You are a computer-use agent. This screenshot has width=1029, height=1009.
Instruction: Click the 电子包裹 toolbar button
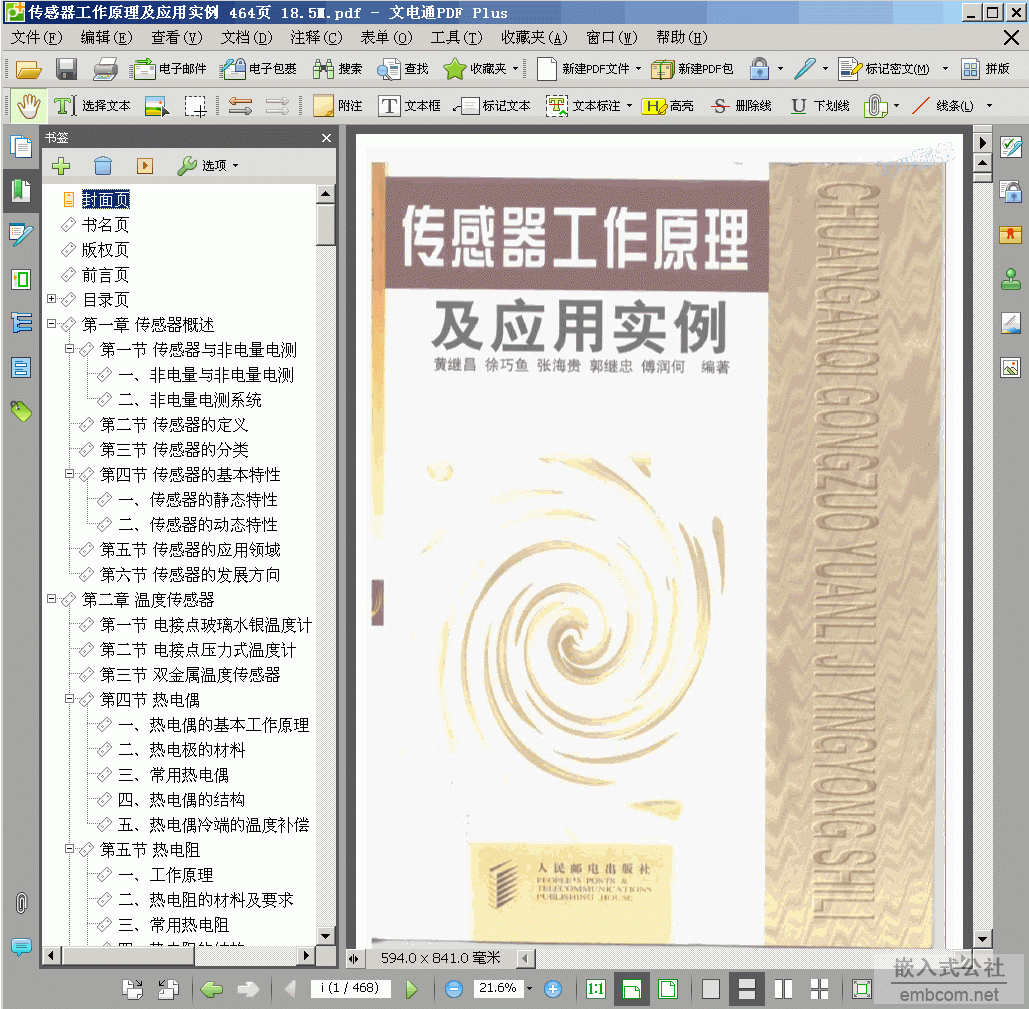[x=259, y=69]
